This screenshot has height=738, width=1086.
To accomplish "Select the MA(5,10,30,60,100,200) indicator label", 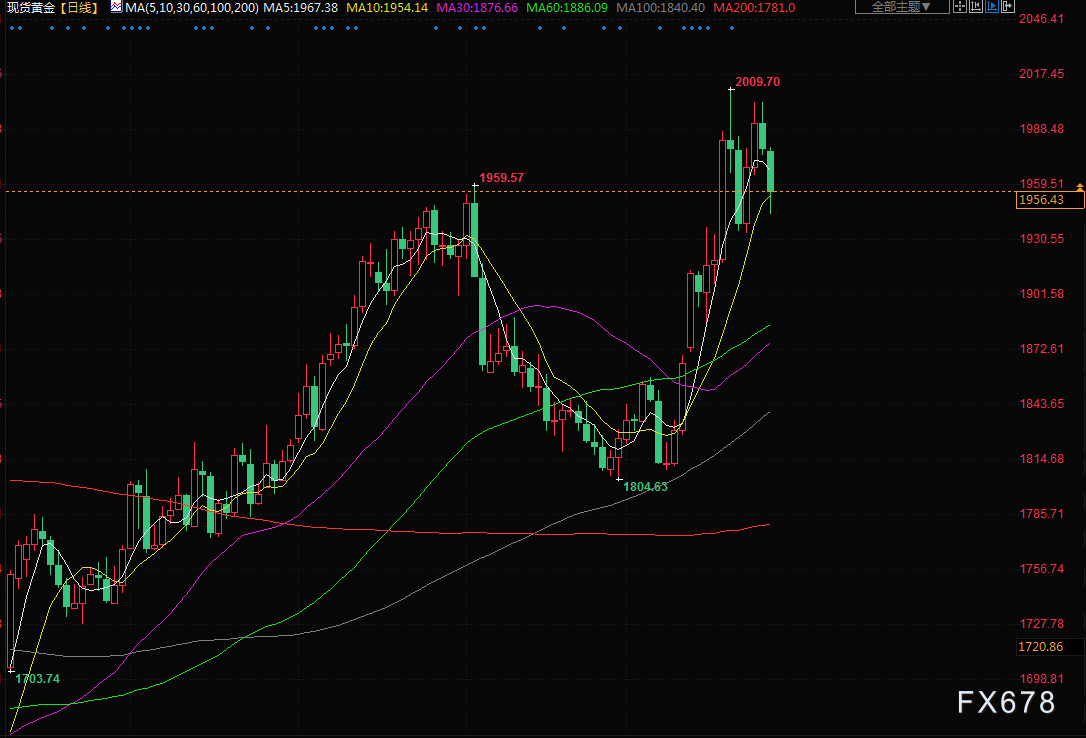I will click(192, 7).
